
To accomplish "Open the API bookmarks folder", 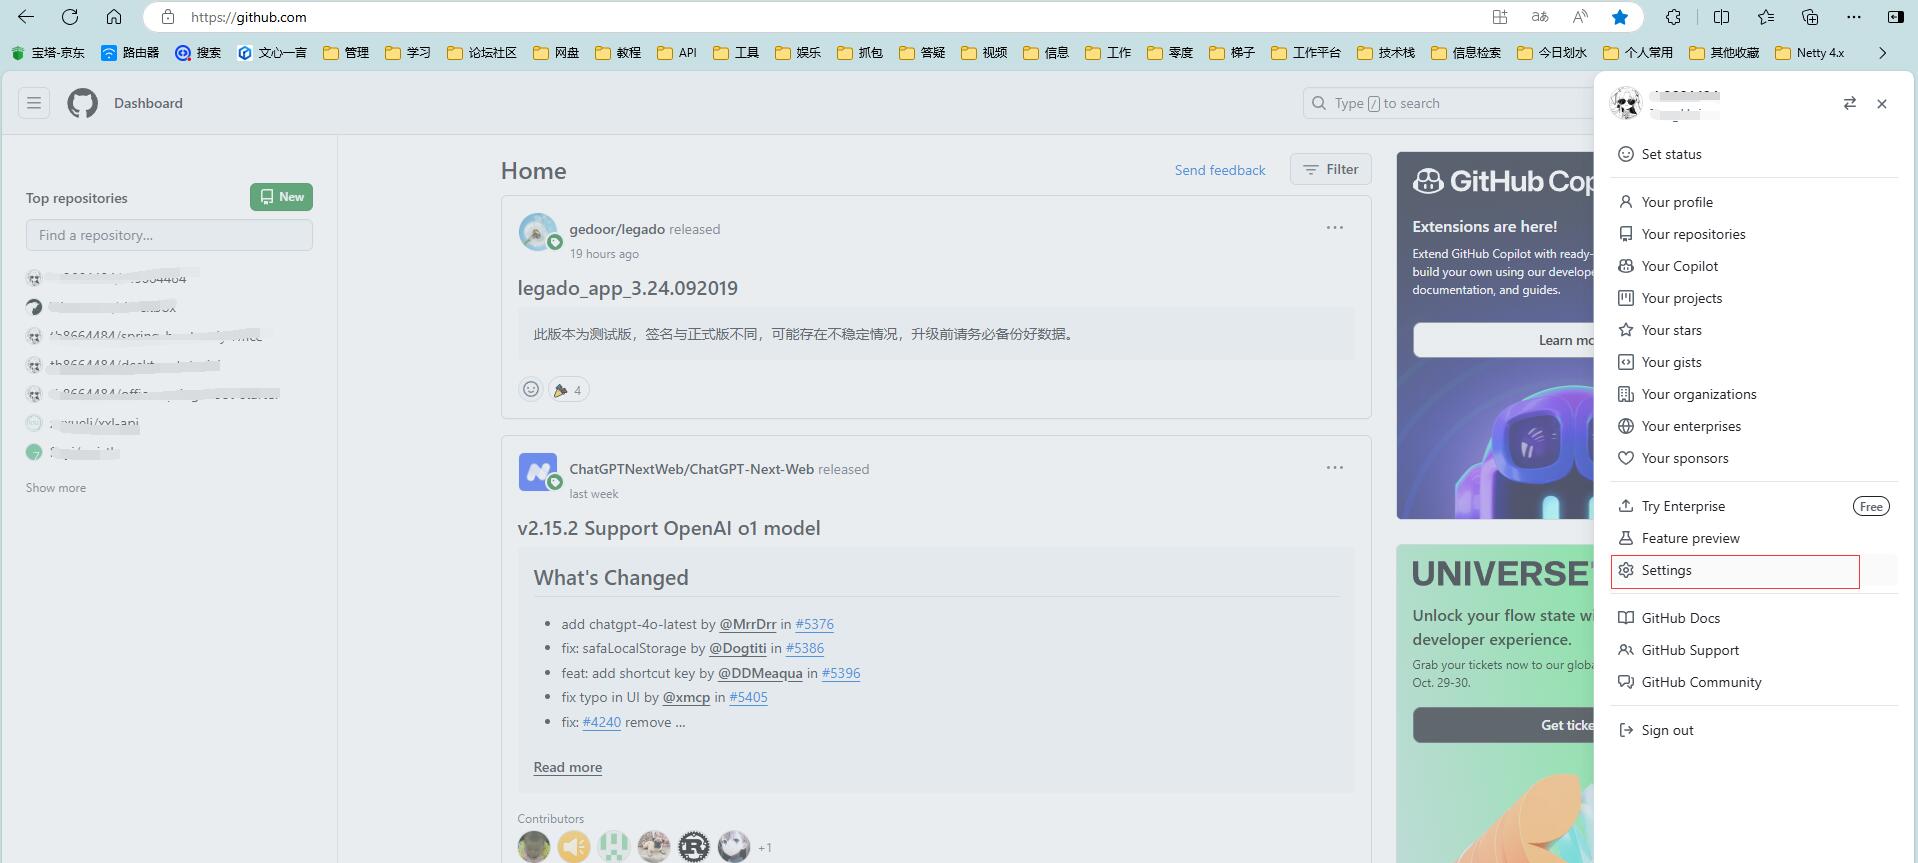I will (677, 53).
